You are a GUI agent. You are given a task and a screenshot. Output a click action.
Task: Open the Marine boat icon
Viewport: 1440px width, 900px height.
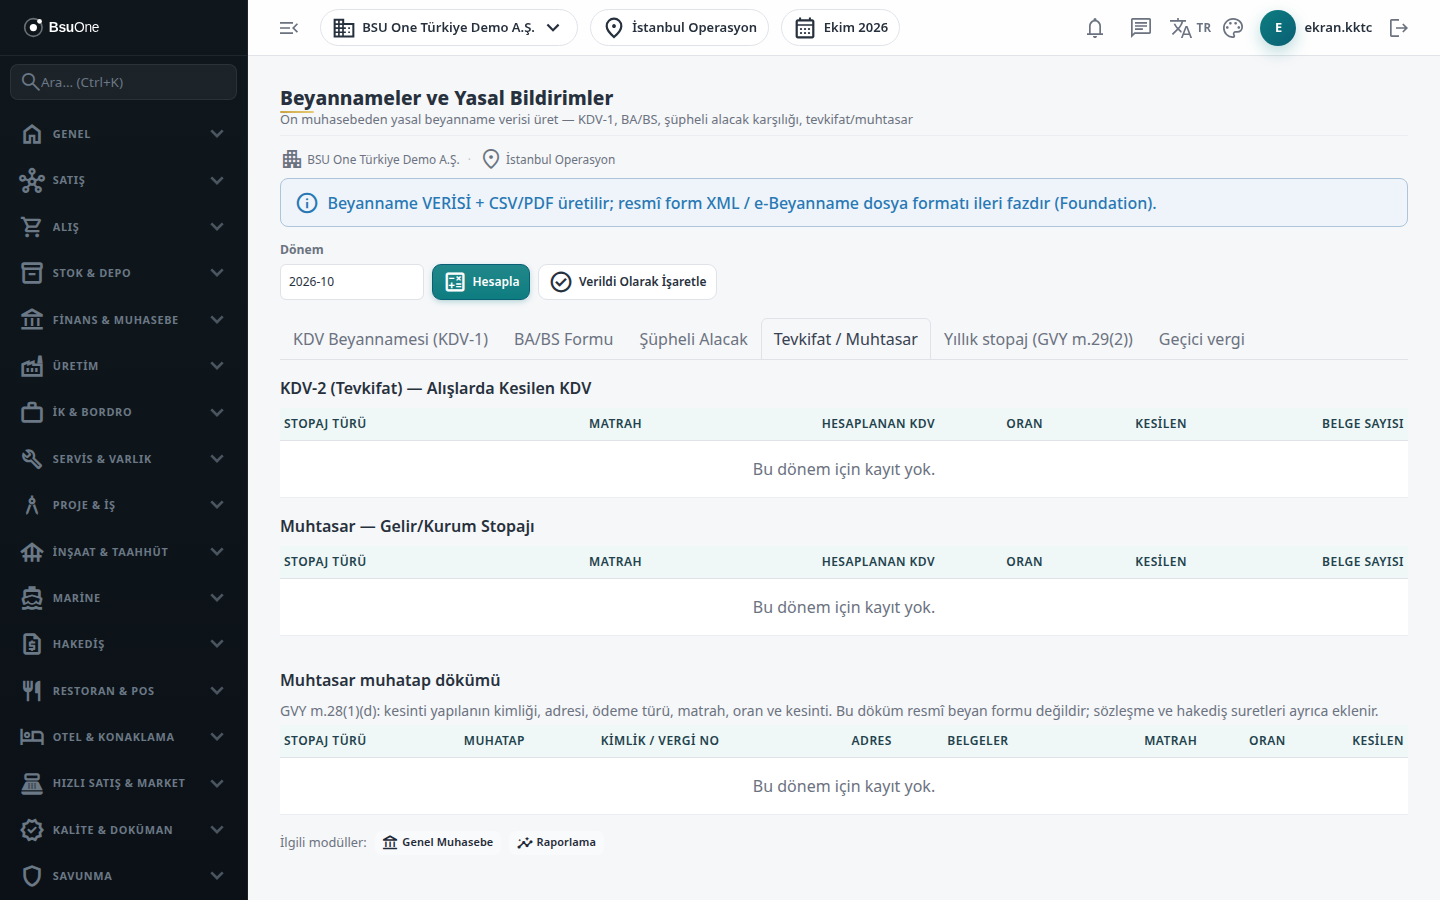(32, 598)
